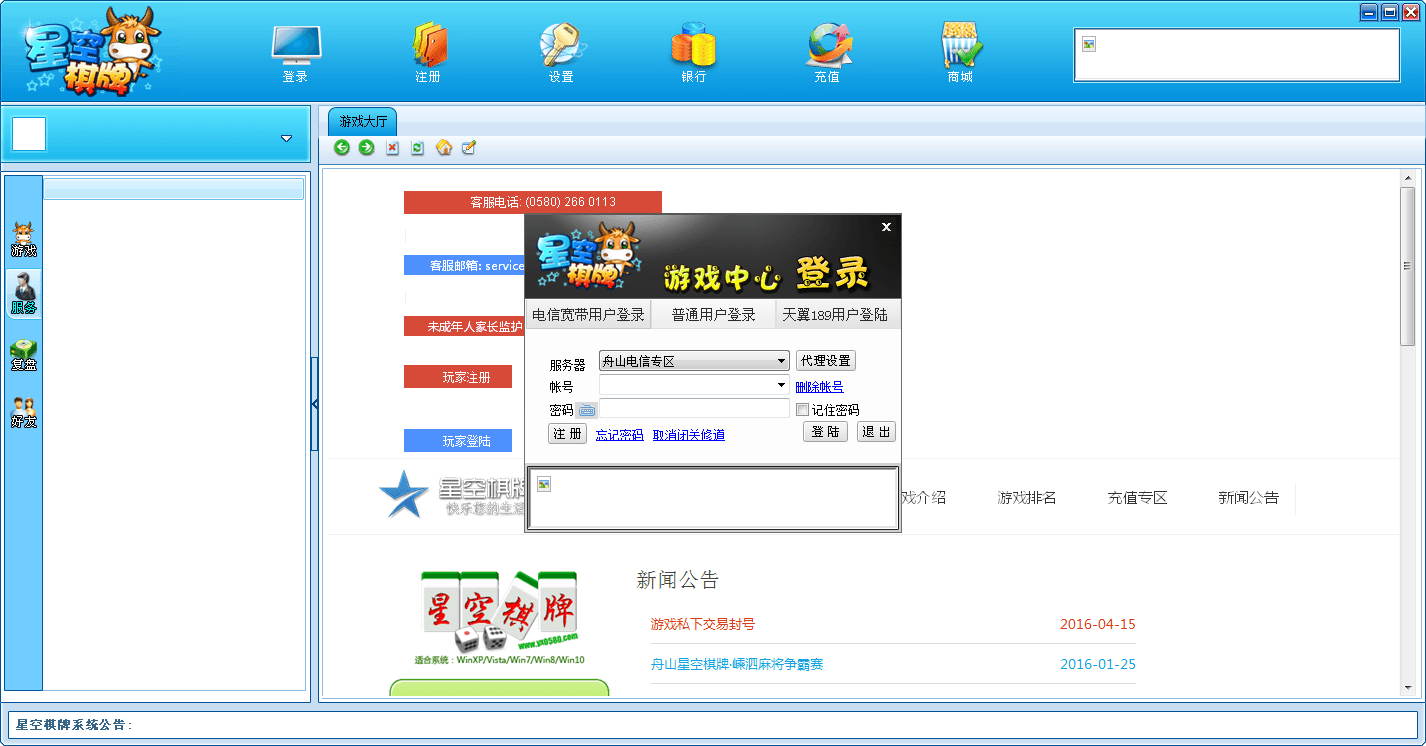
Task: Open 游戏排名 page menu
Action: point(1027,498)
